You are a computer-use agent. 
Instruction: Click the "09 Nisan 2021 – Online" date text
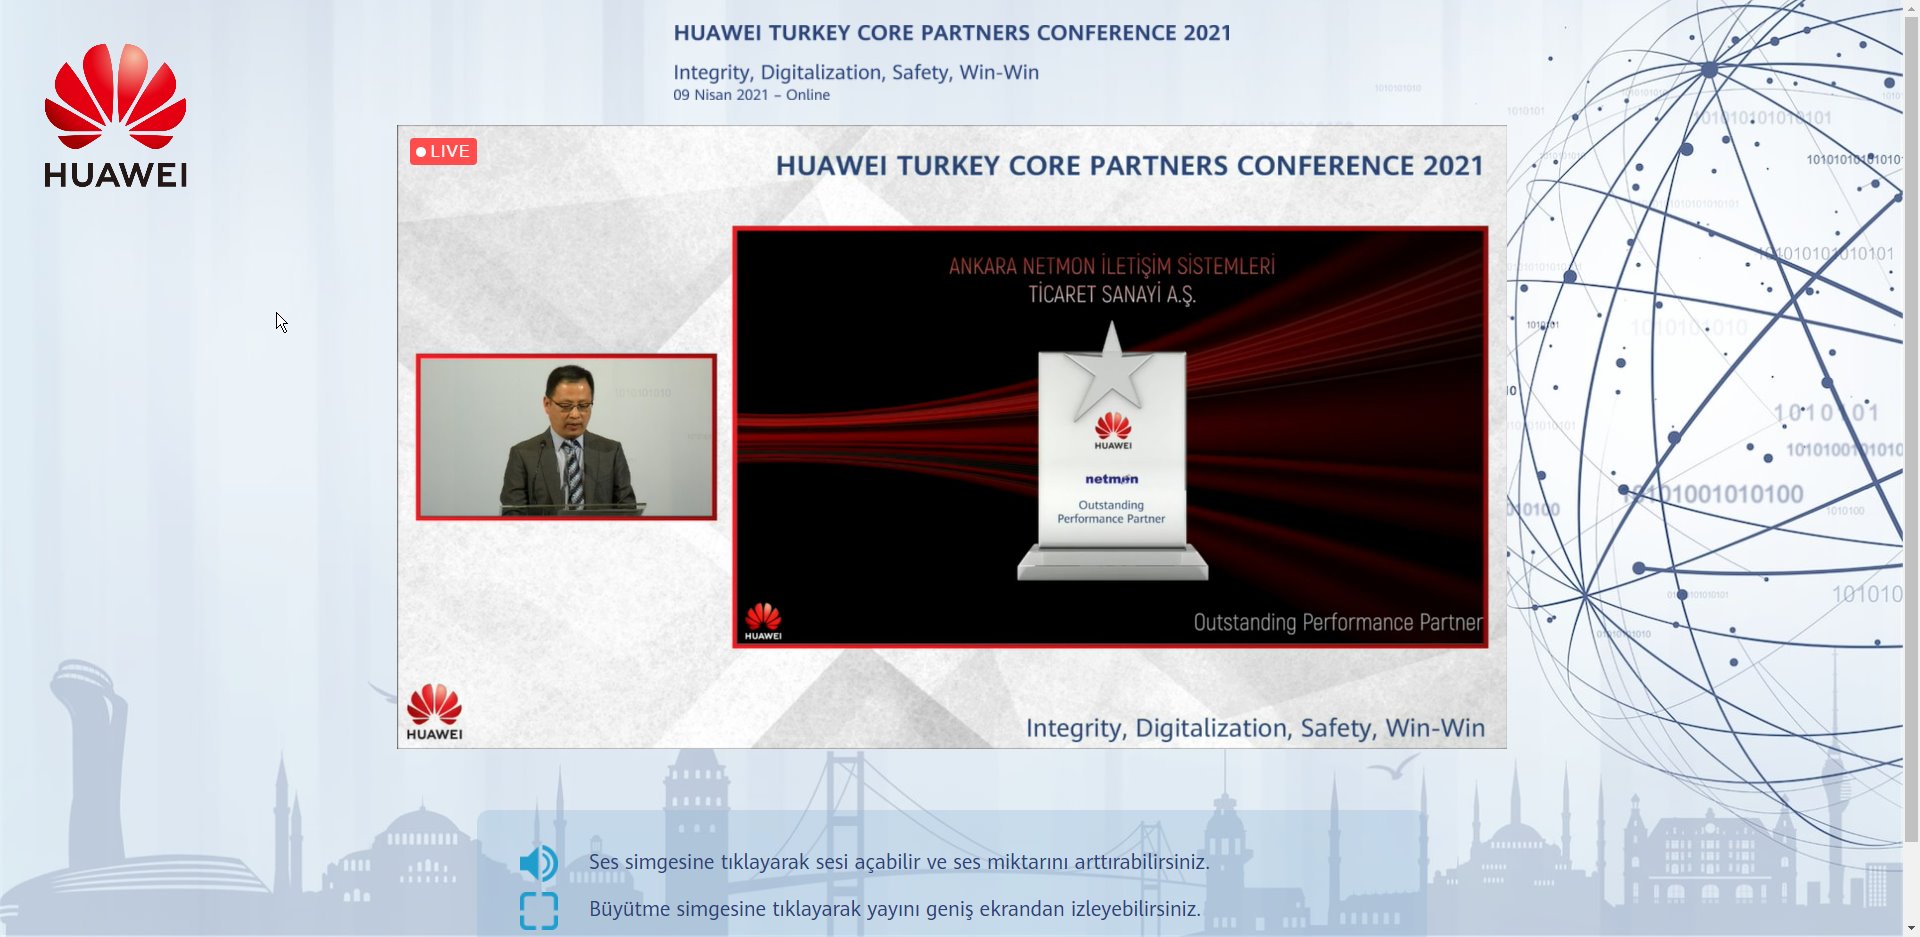coord(752,95)
